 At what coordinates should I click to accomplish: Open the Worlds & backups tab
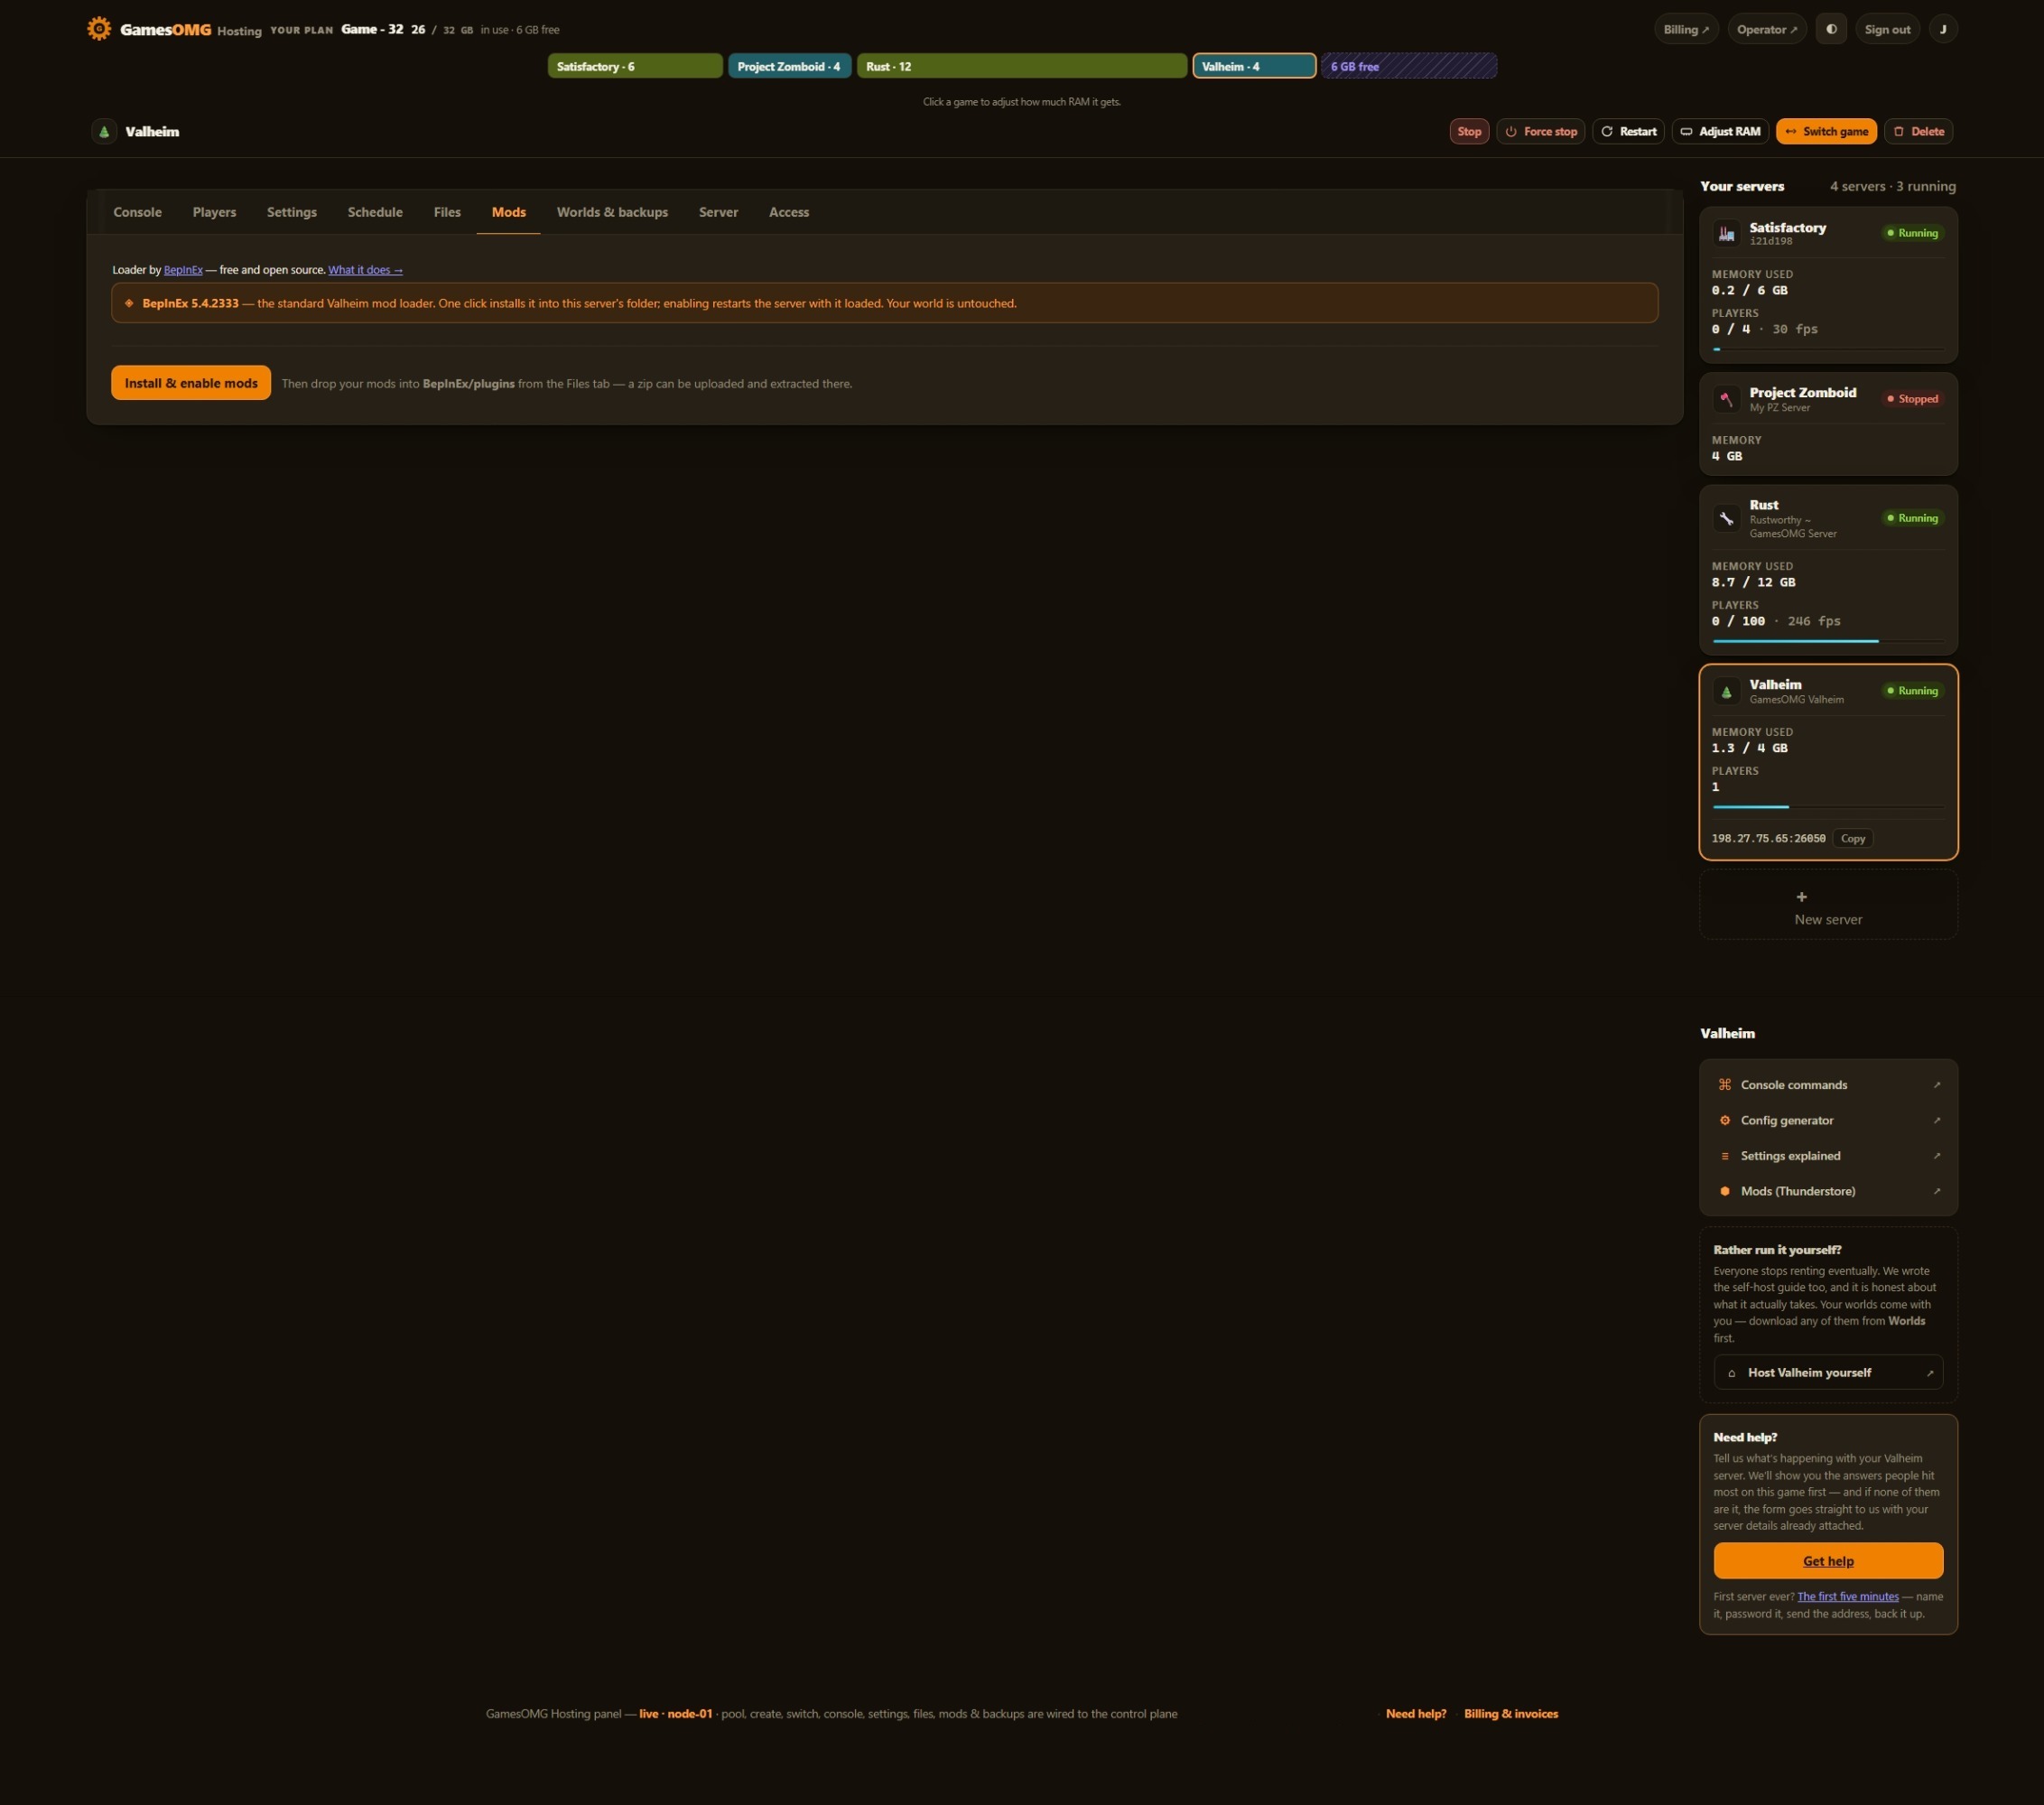click(x=612, y=212)
